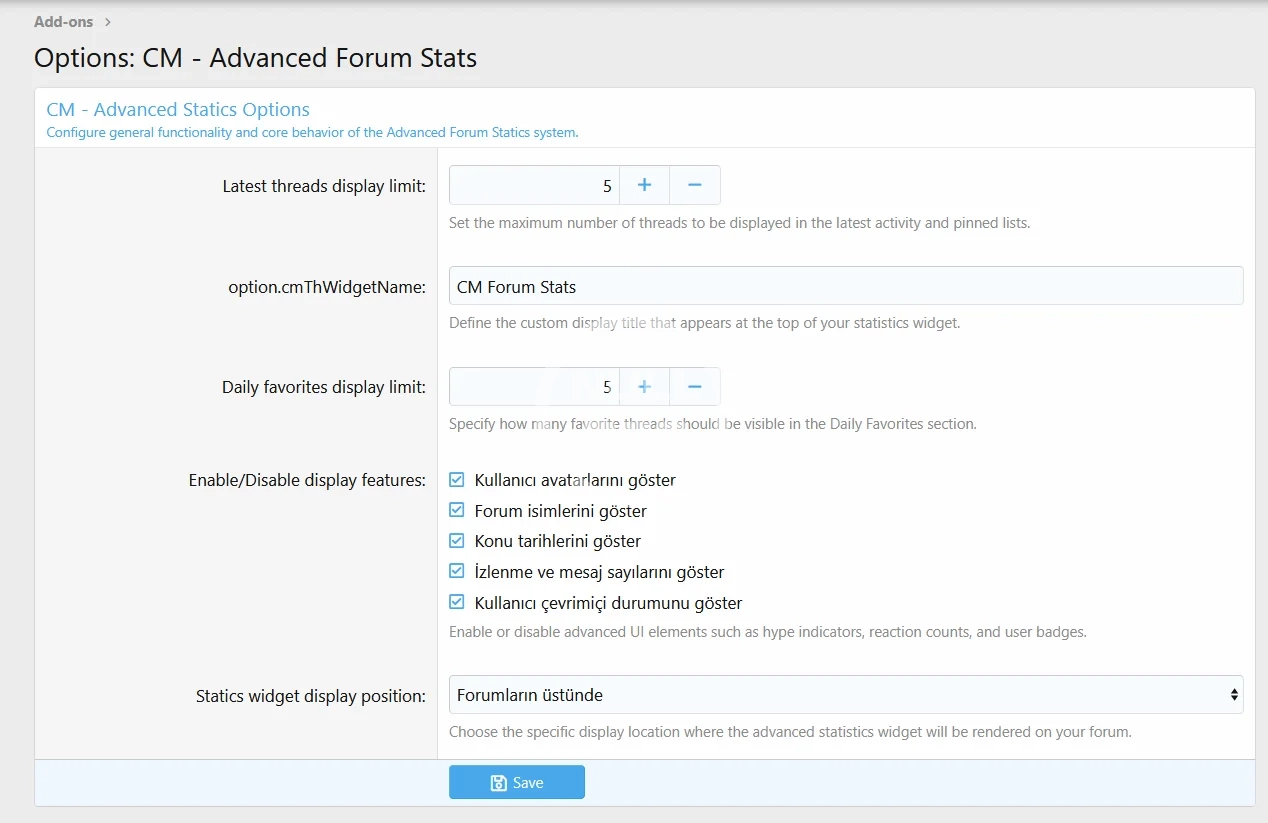Click the breadcrumb chevron after Add-ons
The width and height of the screenshot is (1268, 823).
108,21
